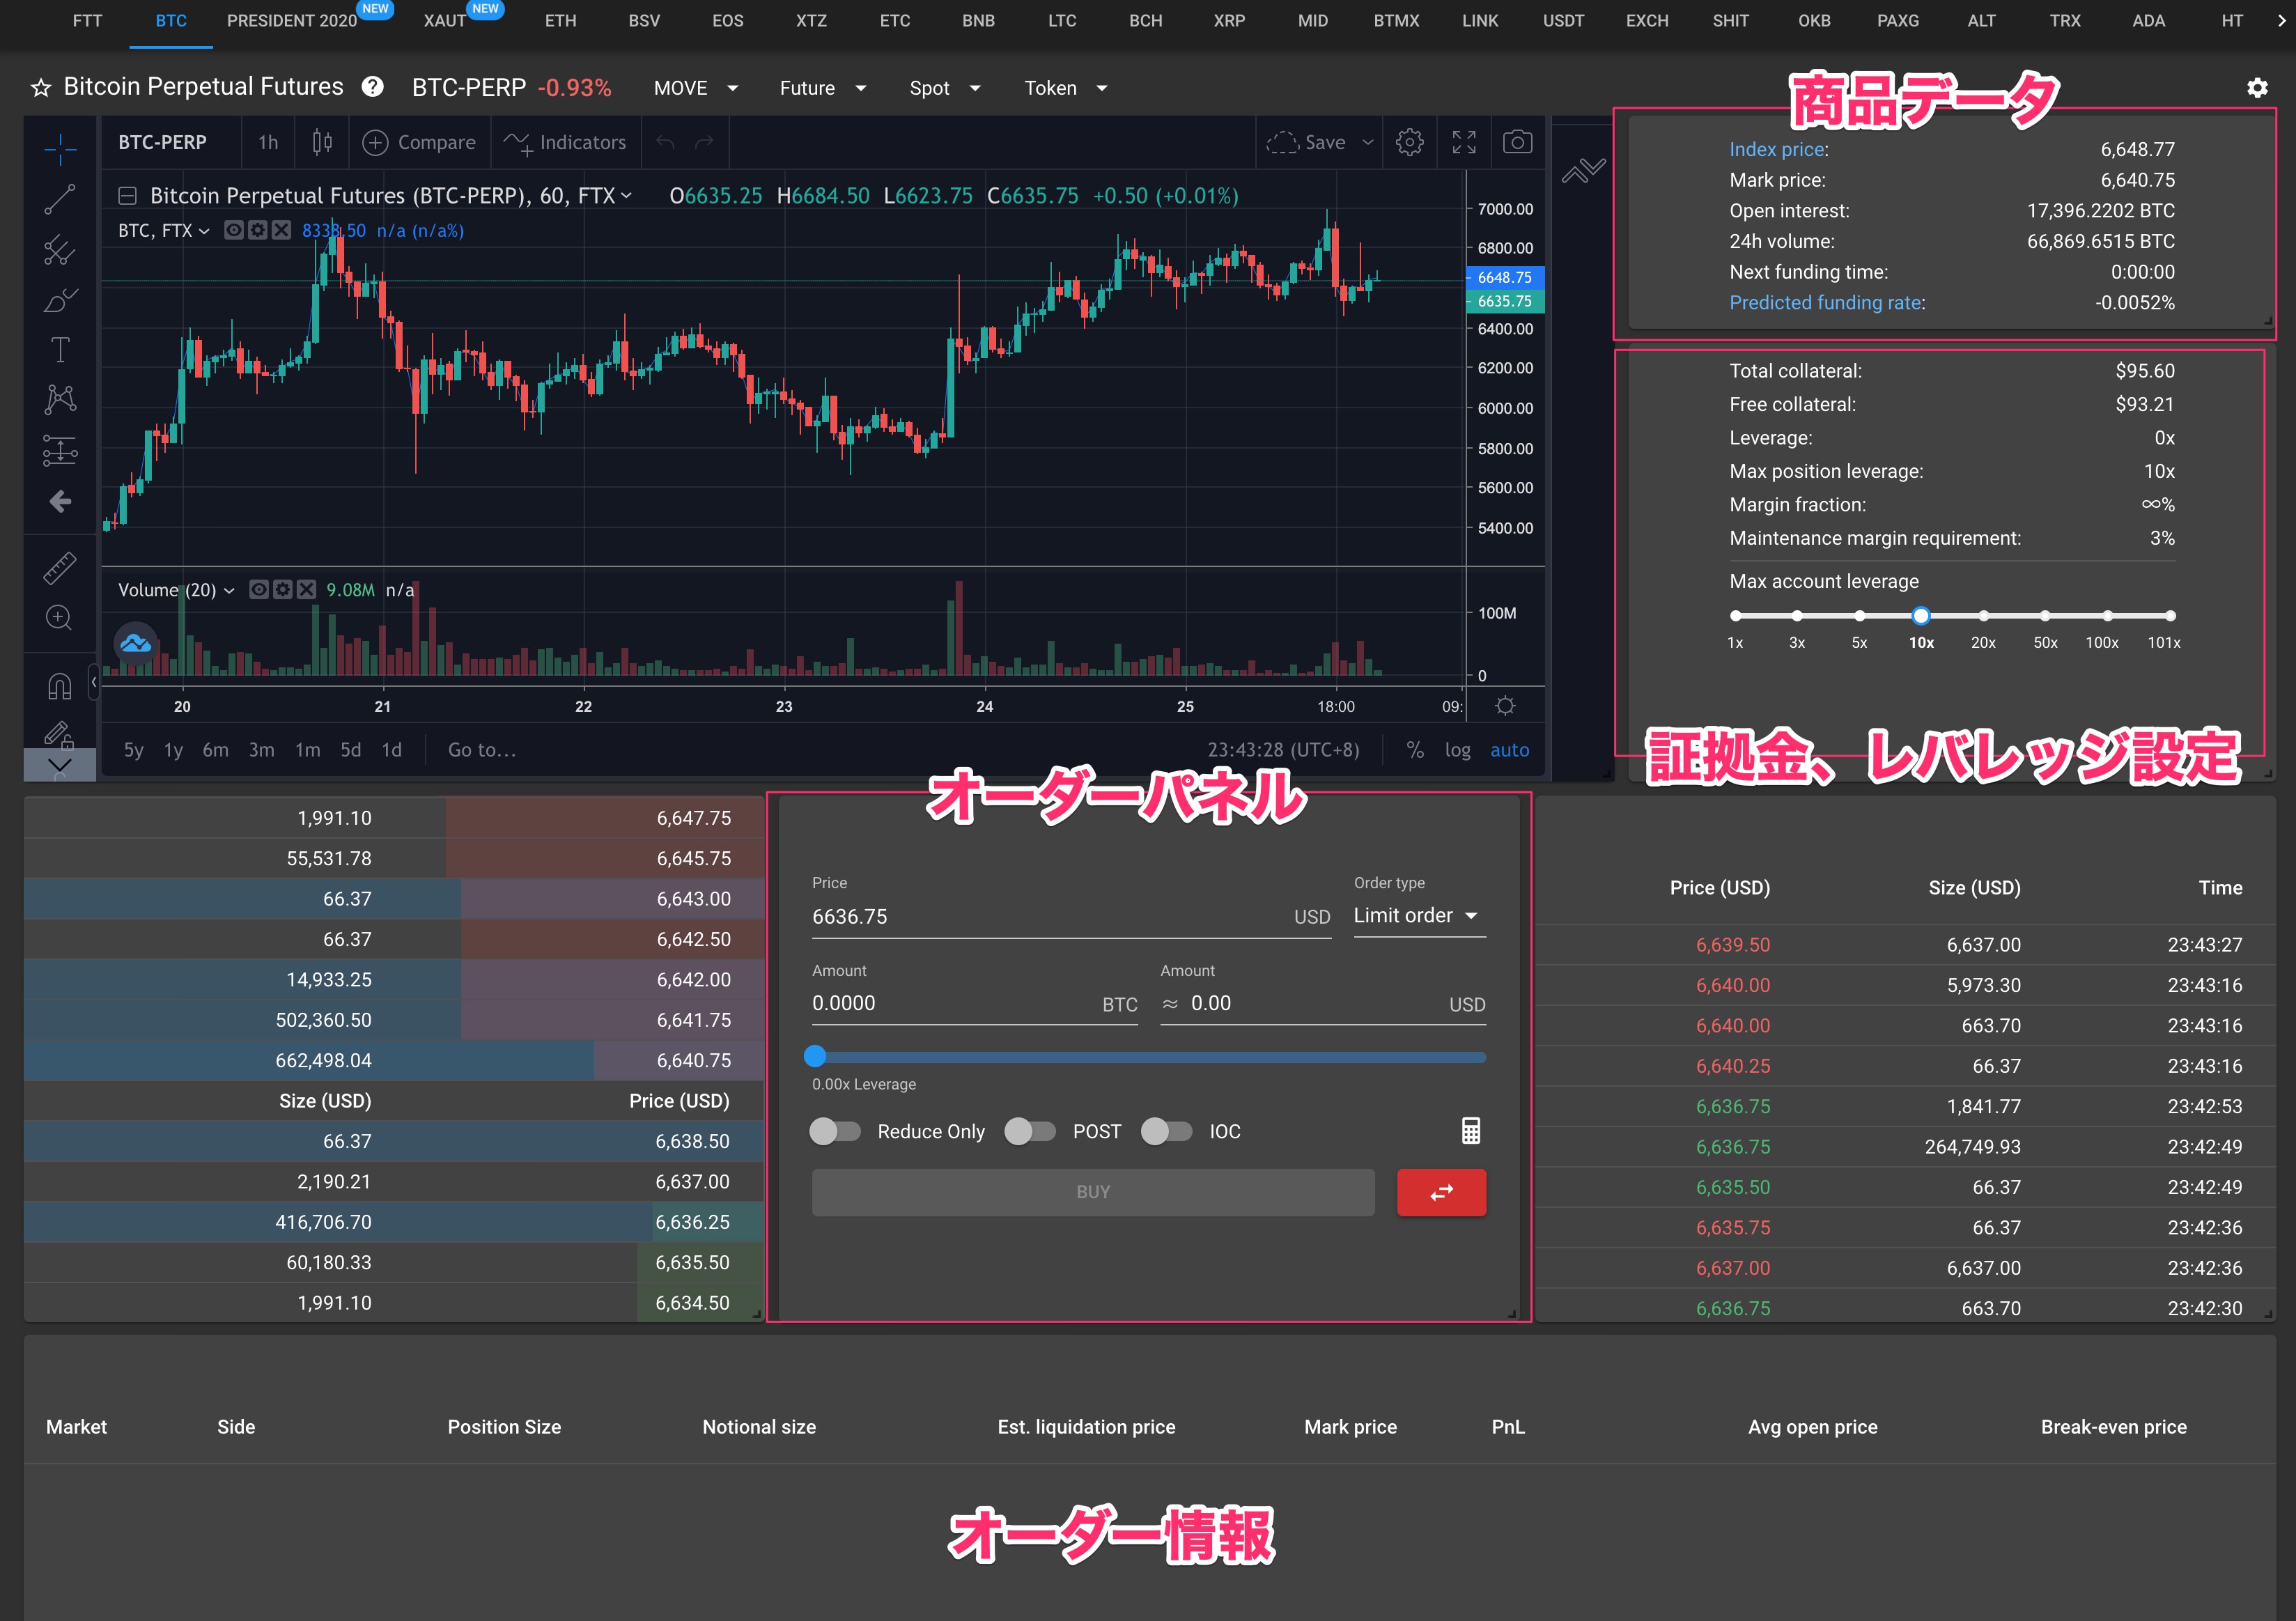
Task: Click the Indicators button
Action: [565, 143]
